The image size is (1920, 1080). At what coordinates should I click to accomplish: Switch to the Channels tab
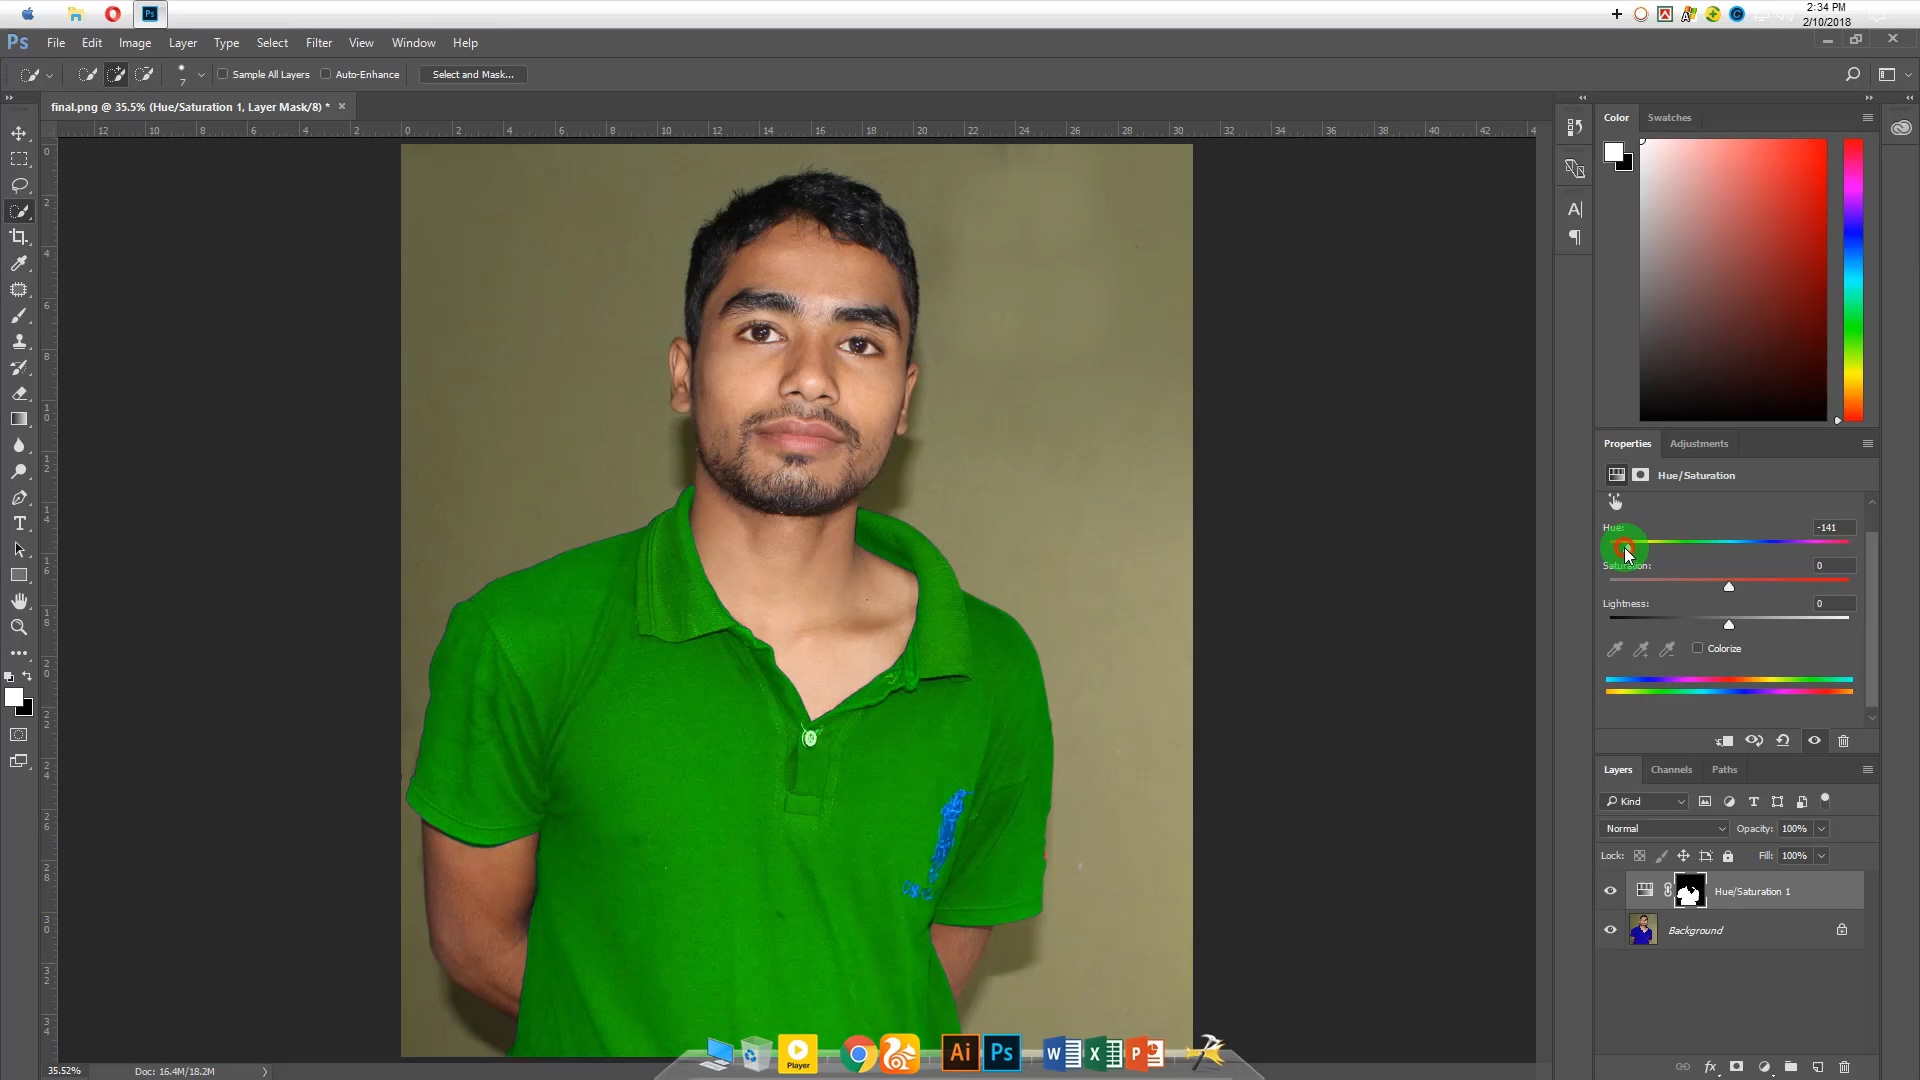pyautogui.click(x=1671, y=769)
